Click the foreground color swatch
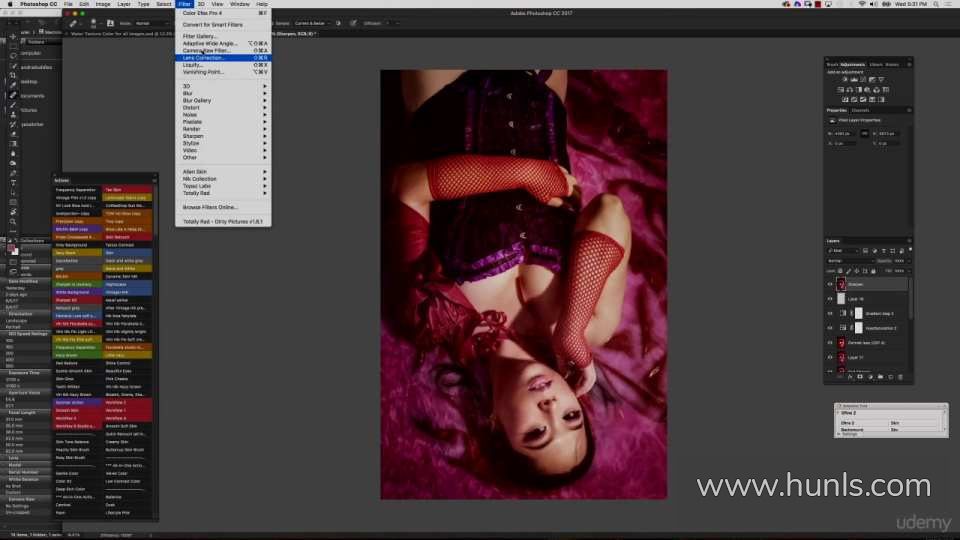 pyautogui.click(x=11, y=246)
